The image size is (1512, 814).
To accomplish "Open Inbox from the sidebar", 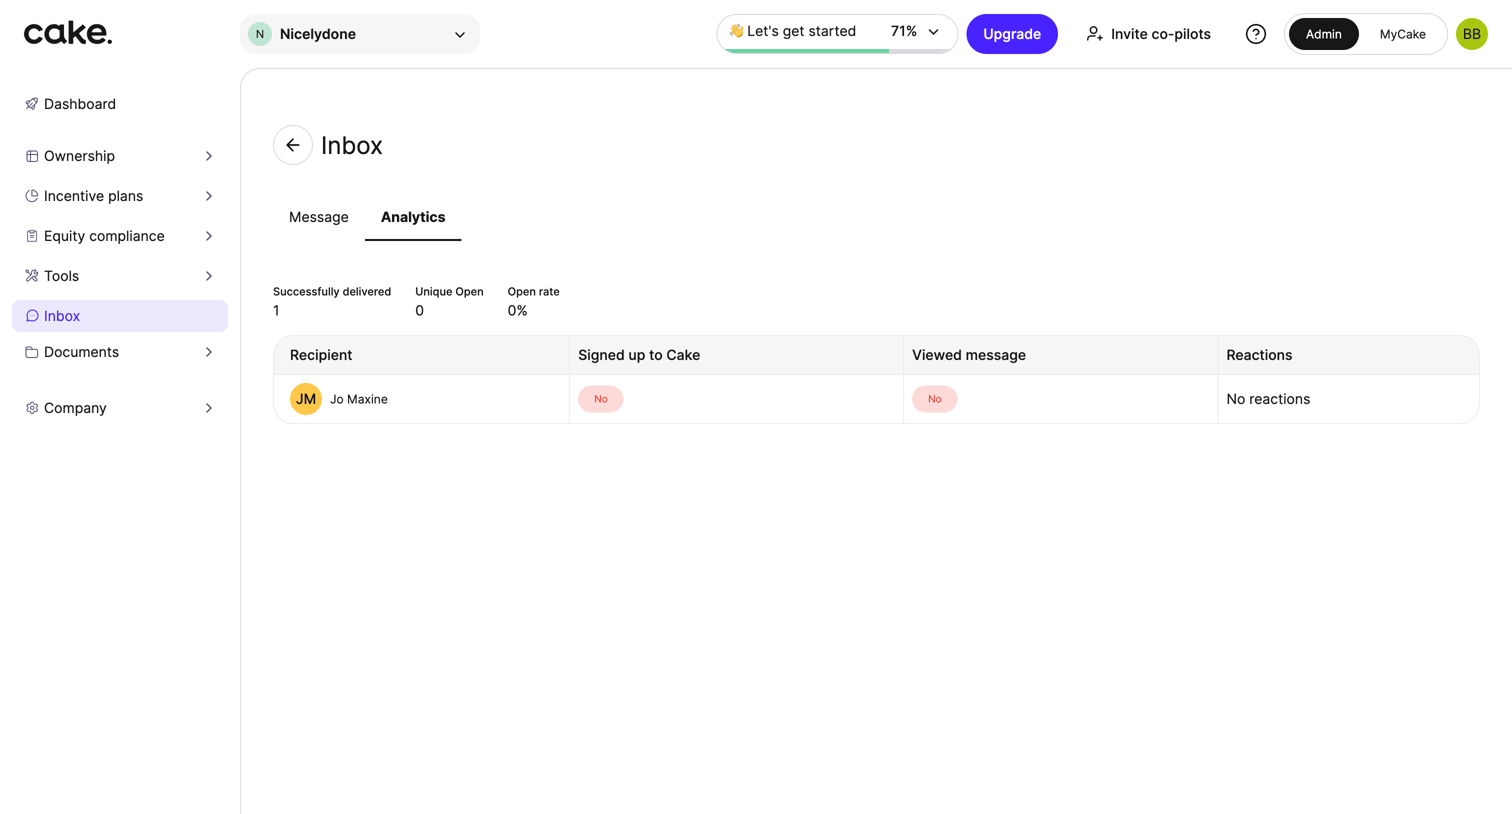I will (x=120, y=316).
